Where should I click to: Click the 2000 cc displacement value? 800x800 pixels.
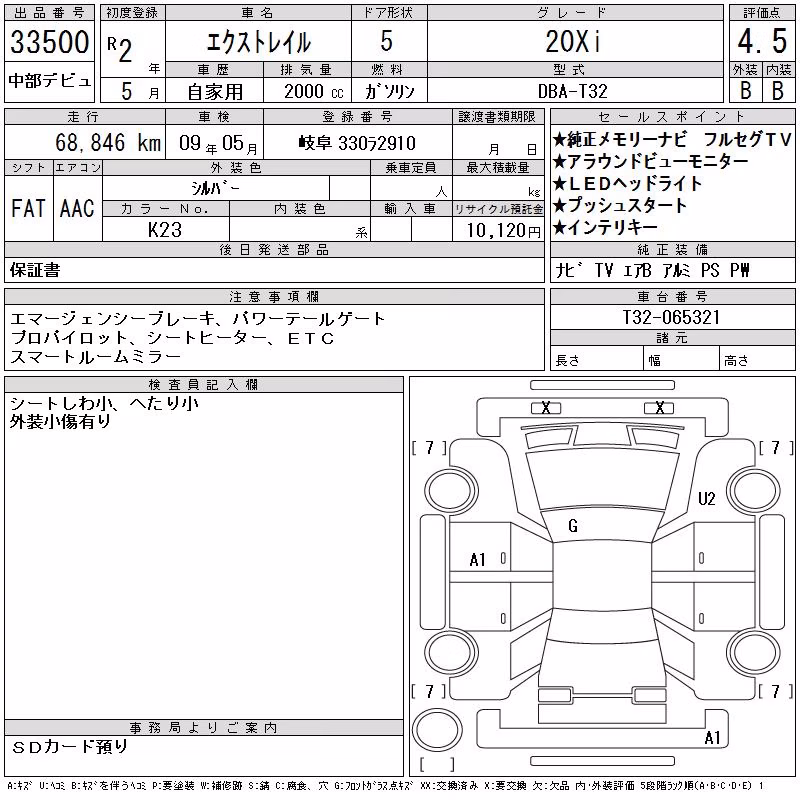coord(313,91)
